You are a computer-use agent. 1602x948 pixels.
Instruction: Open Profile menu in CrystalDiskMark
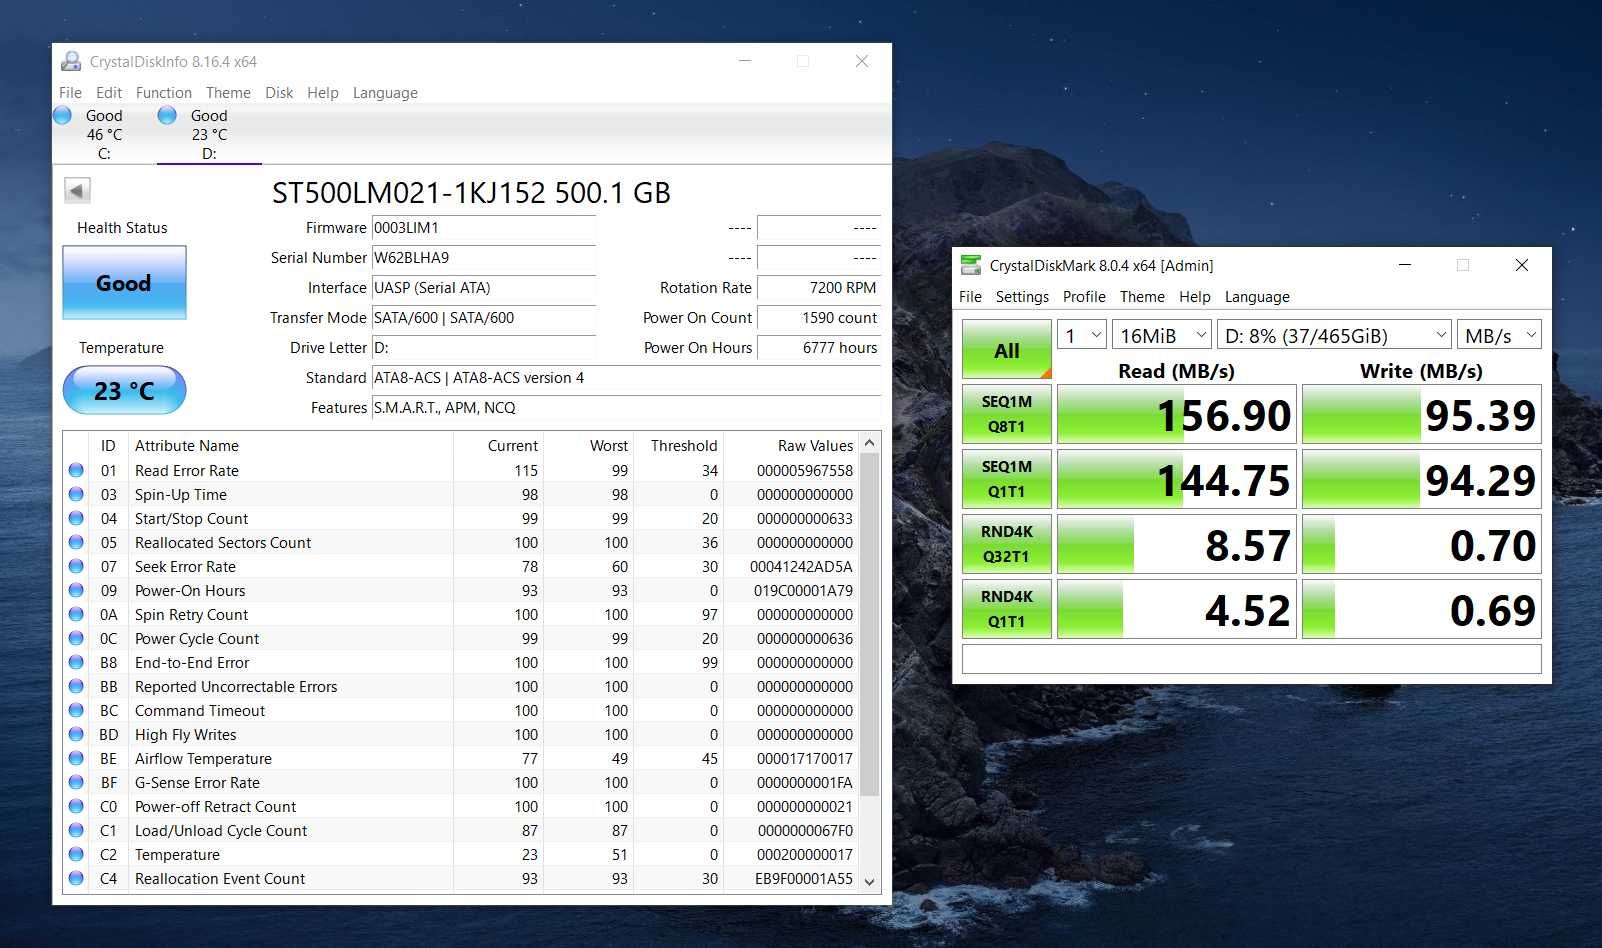[1084, 296]
